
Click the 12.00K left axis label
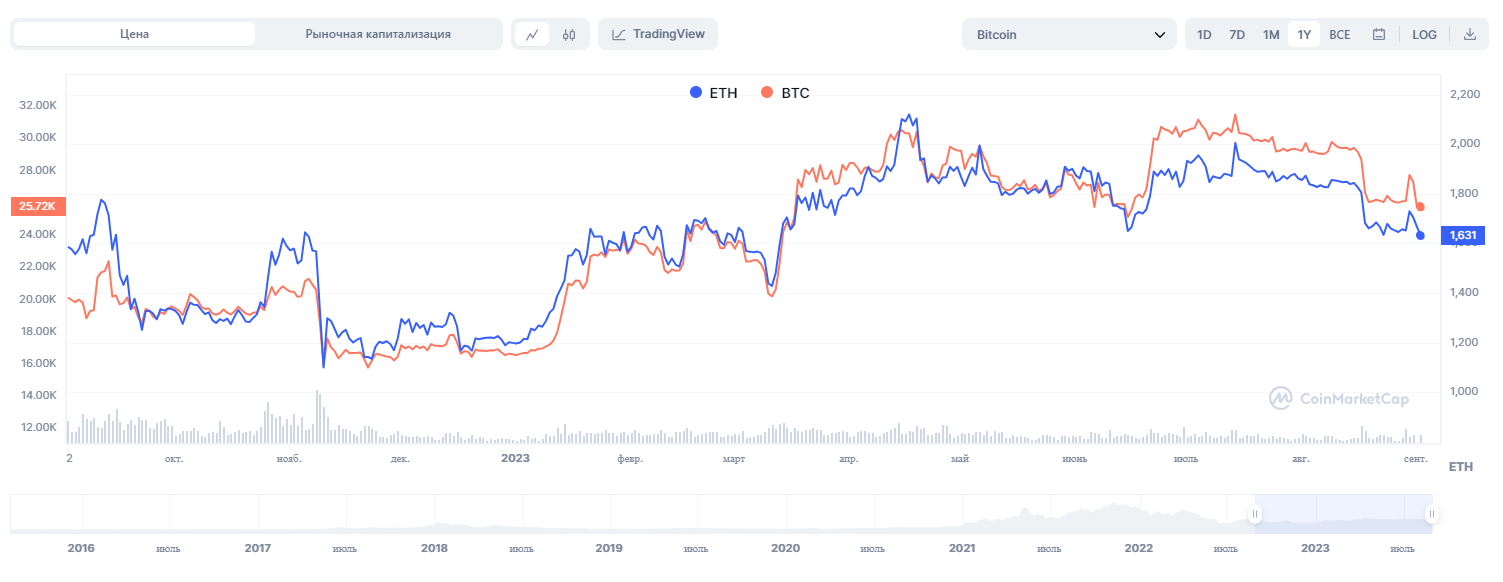[x=38, y=427]
